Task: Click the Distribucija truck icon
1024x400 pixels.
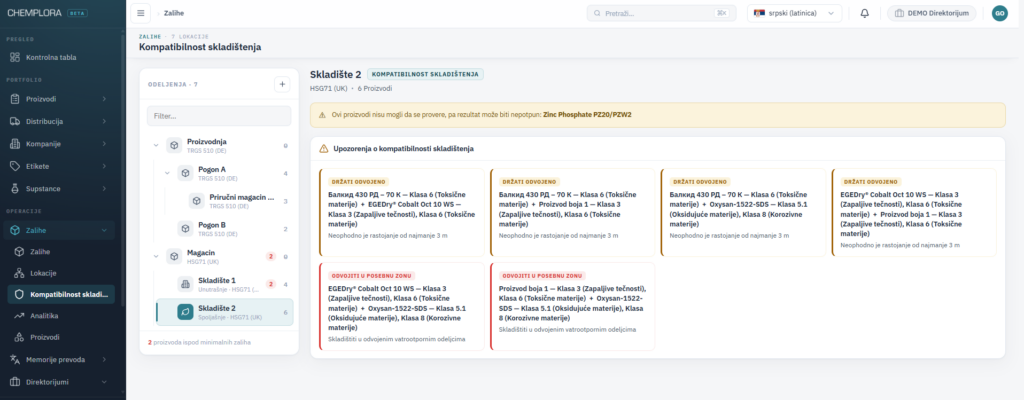Action: (15, 122)
